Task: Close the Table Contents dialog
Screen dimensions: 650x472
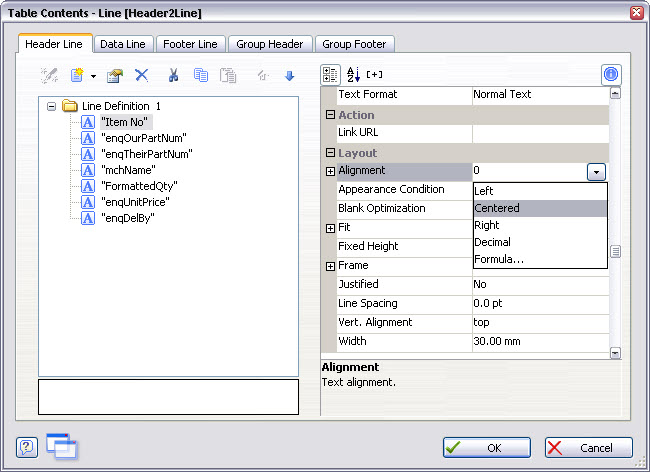Action: (x=637, y=12)
